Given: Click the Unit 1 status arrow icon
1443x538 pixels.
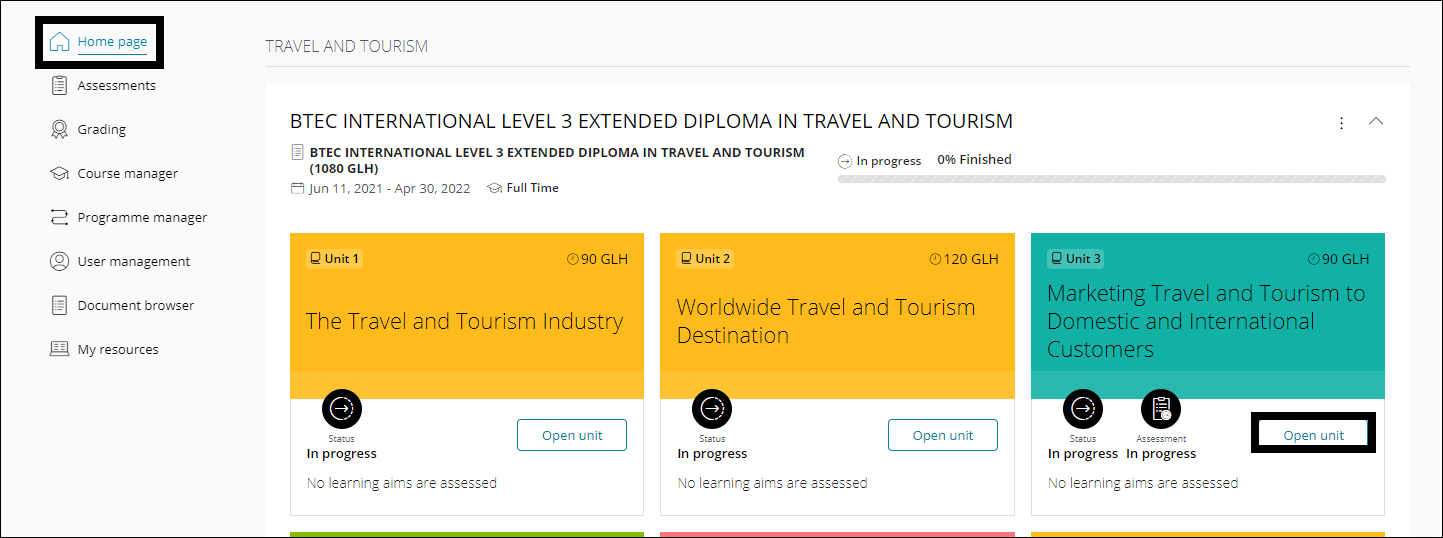Looking at the screenshot, I should click(x=342, y=408).
